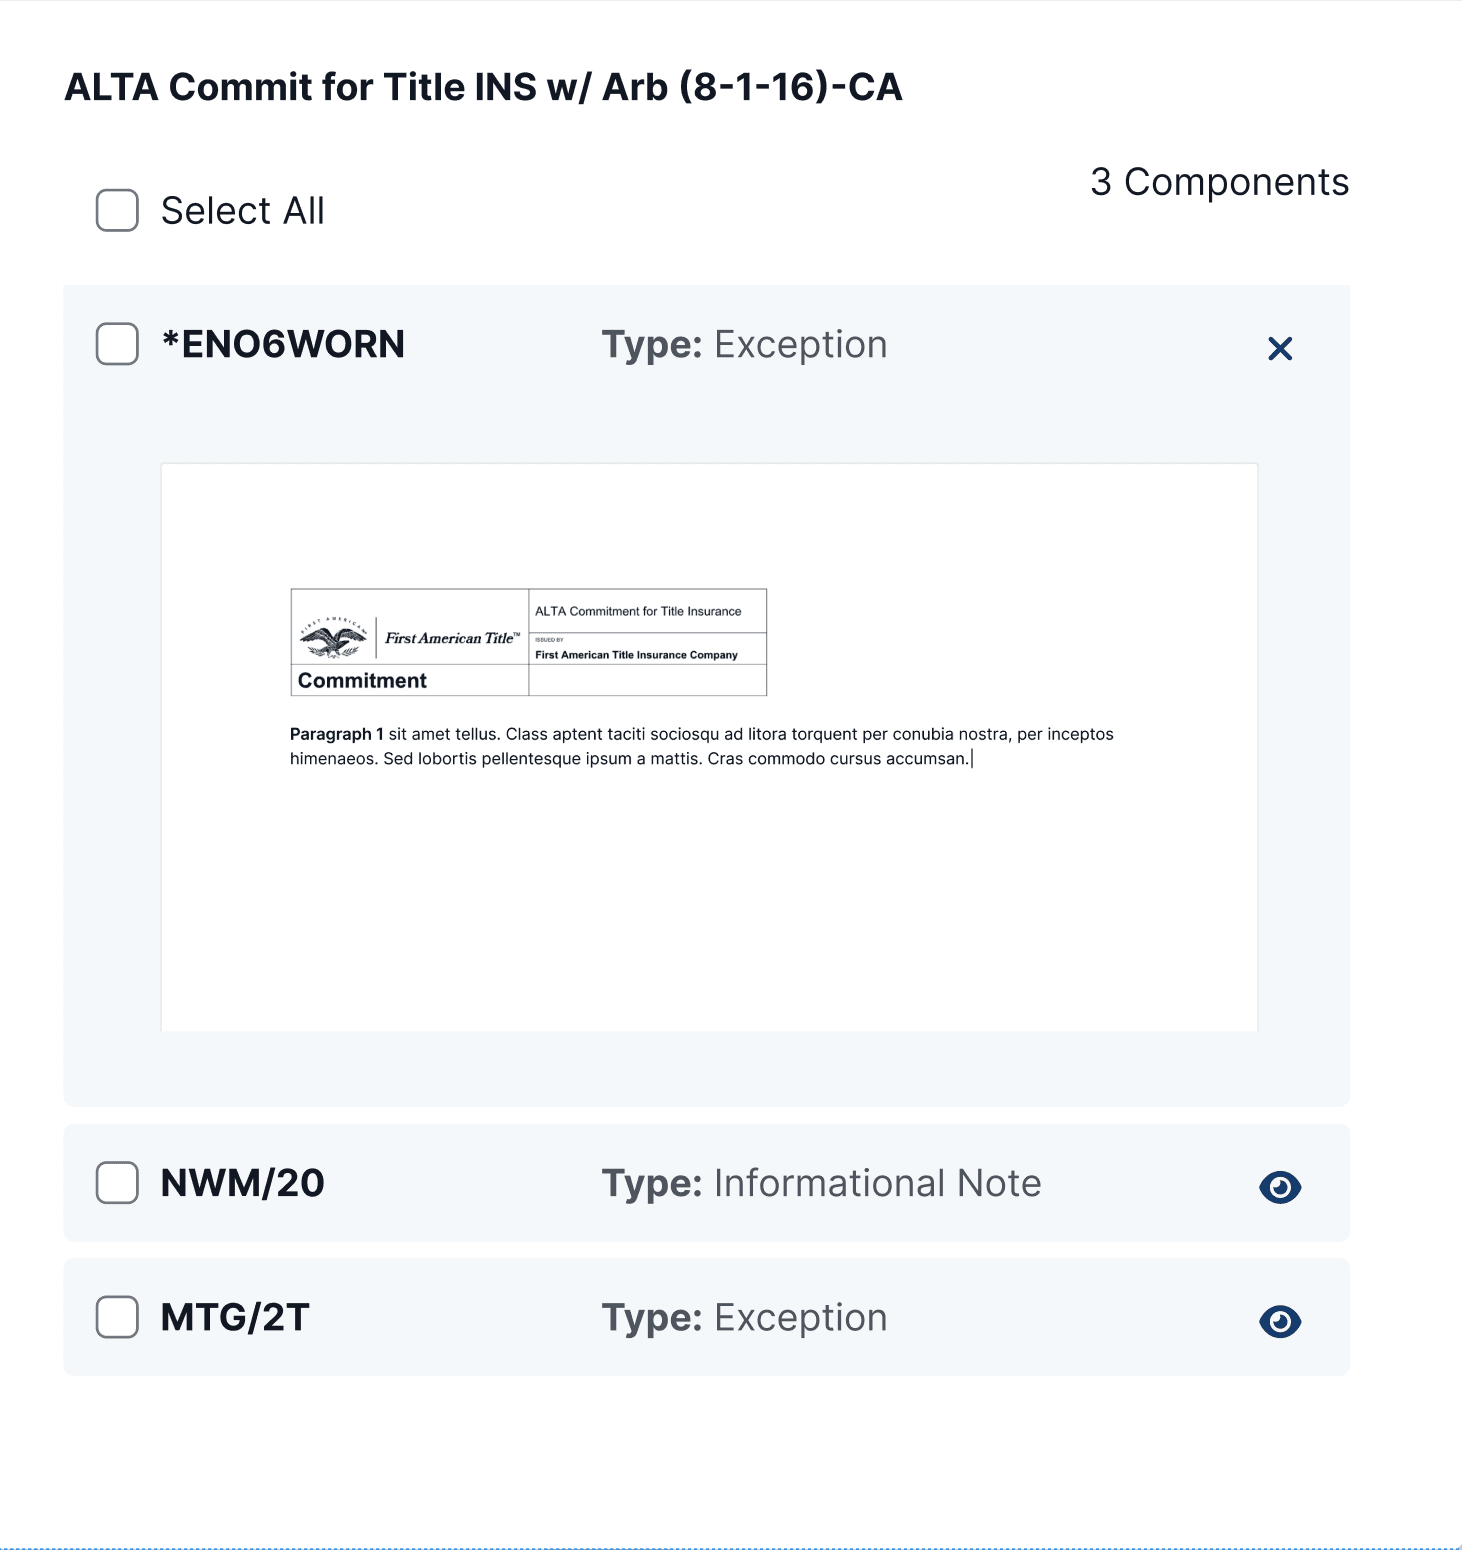Select the NWM/20 component checkbox
Screen dimensions: 1462x1550
pos(117,1183)
